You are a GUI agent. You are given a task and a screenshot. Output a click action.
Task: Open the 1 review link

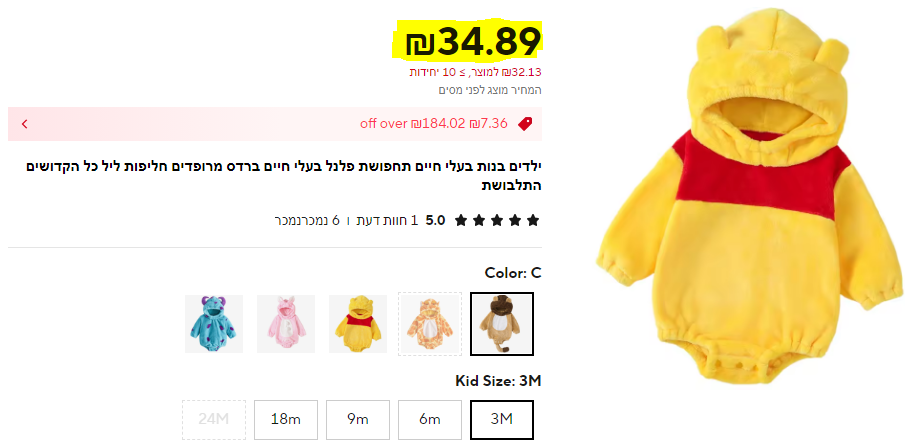coord(386,220)
